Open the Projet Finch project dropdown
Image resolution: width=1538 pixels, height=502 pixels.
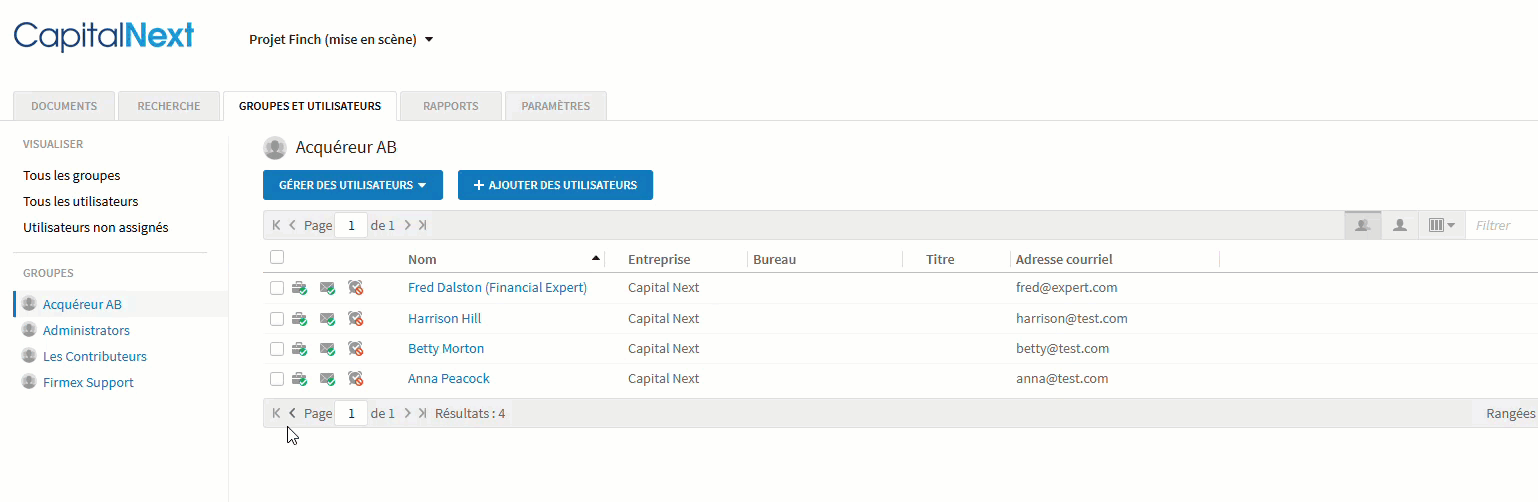pos(341,40)
